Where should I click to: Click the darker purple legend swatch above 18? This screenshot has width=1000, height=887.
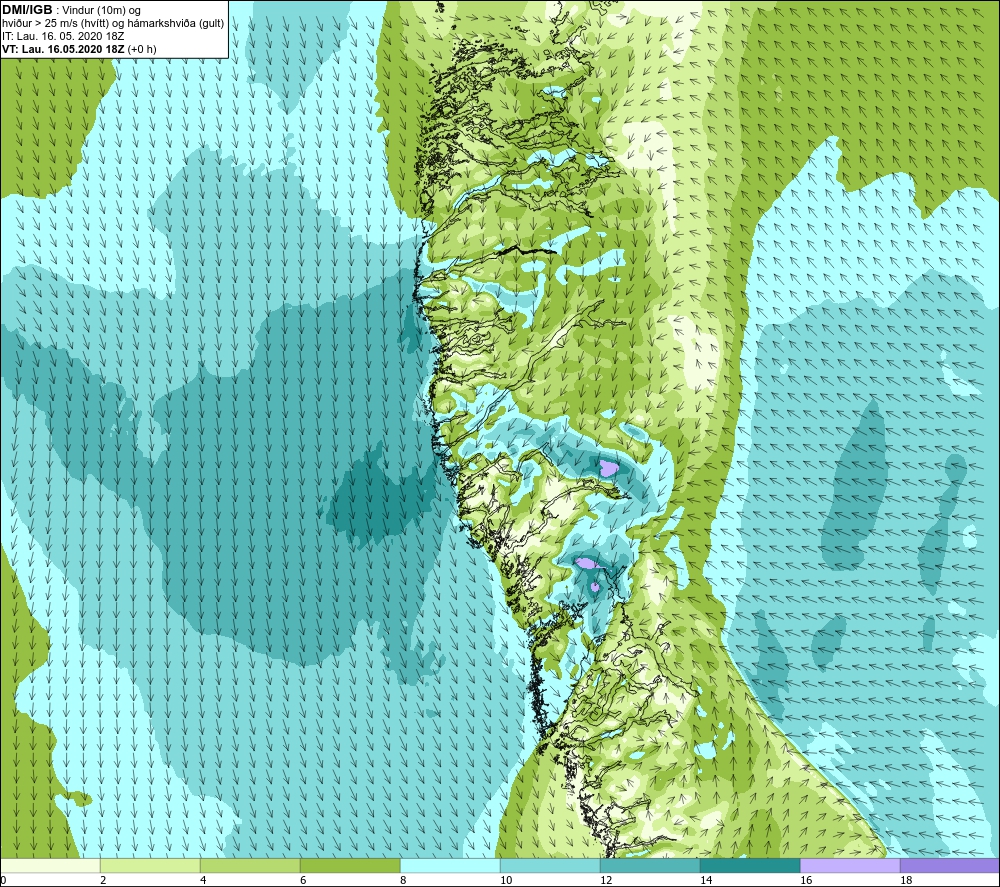(950, 865)
